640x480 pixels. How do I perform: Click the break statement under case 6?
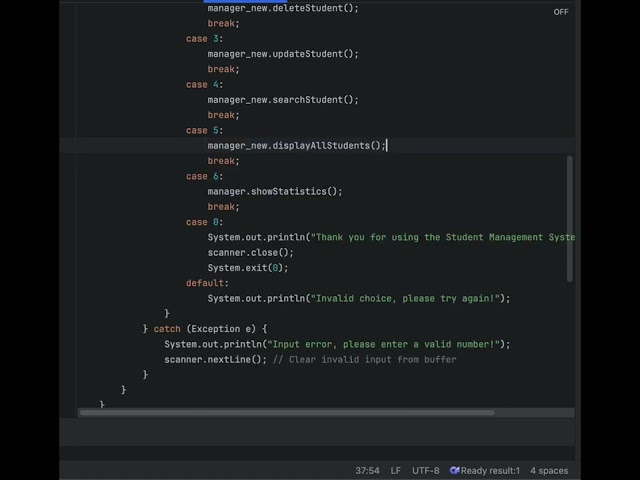point(223,207)
